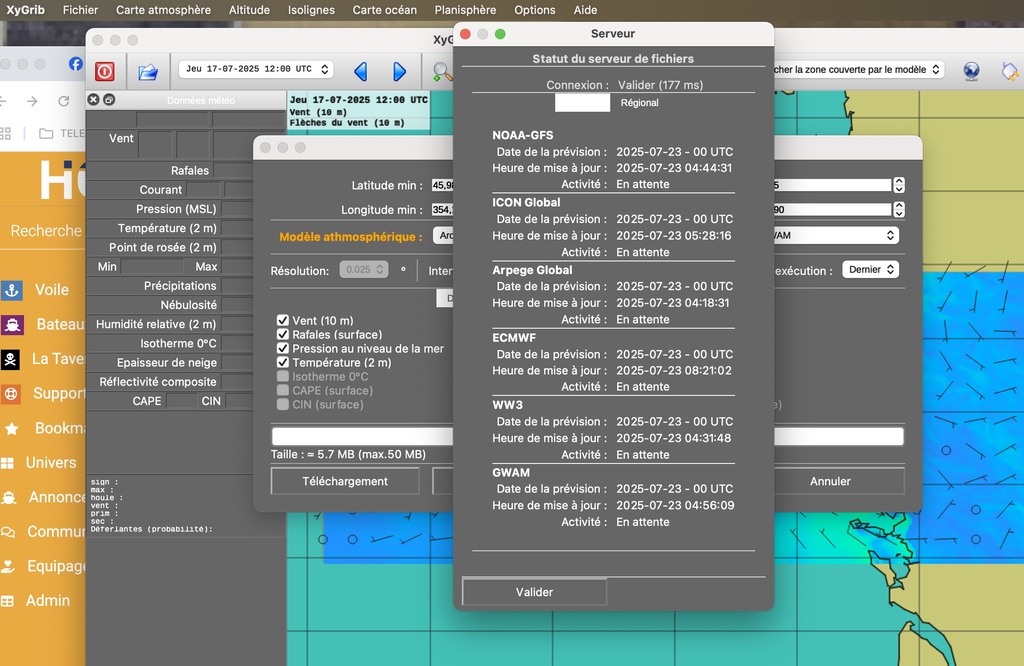Toggle the Isotherme 0°C checkbox in download dialog
The image size is (1024, 666).
click(x=283, y=376)
